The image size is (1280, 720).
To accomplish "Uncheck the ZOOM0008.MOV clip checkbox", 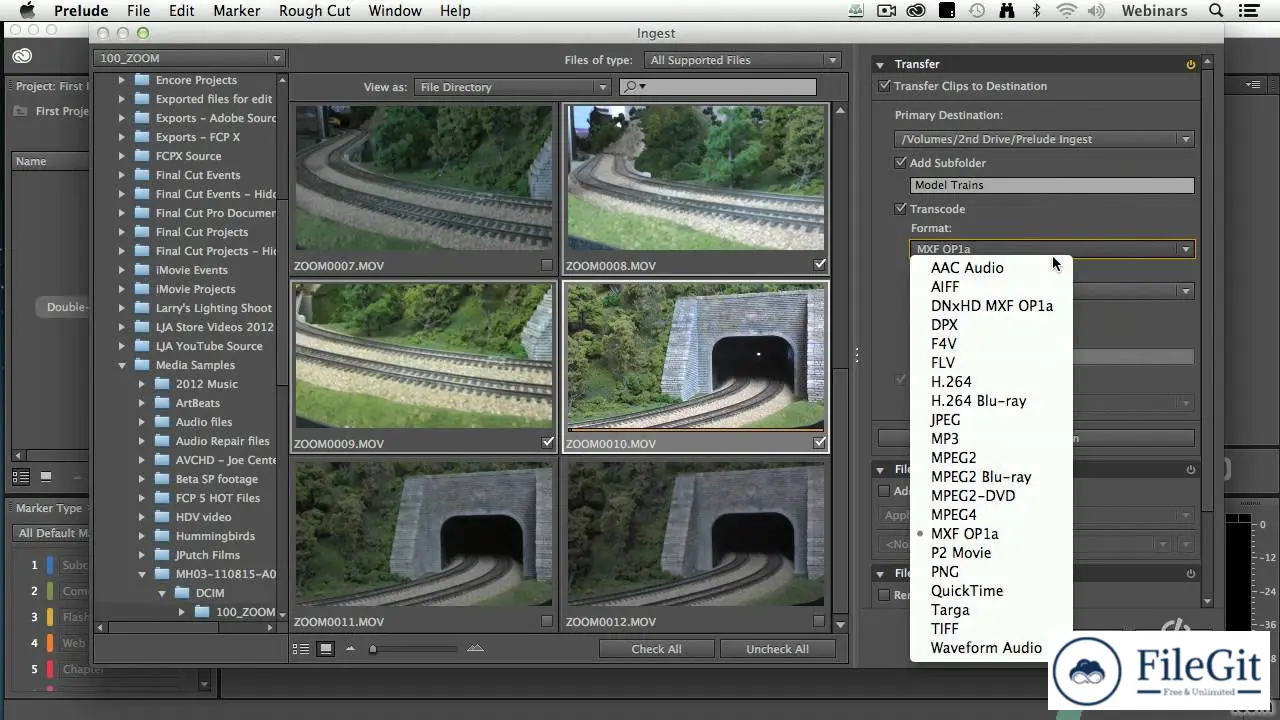I will 820,265.
